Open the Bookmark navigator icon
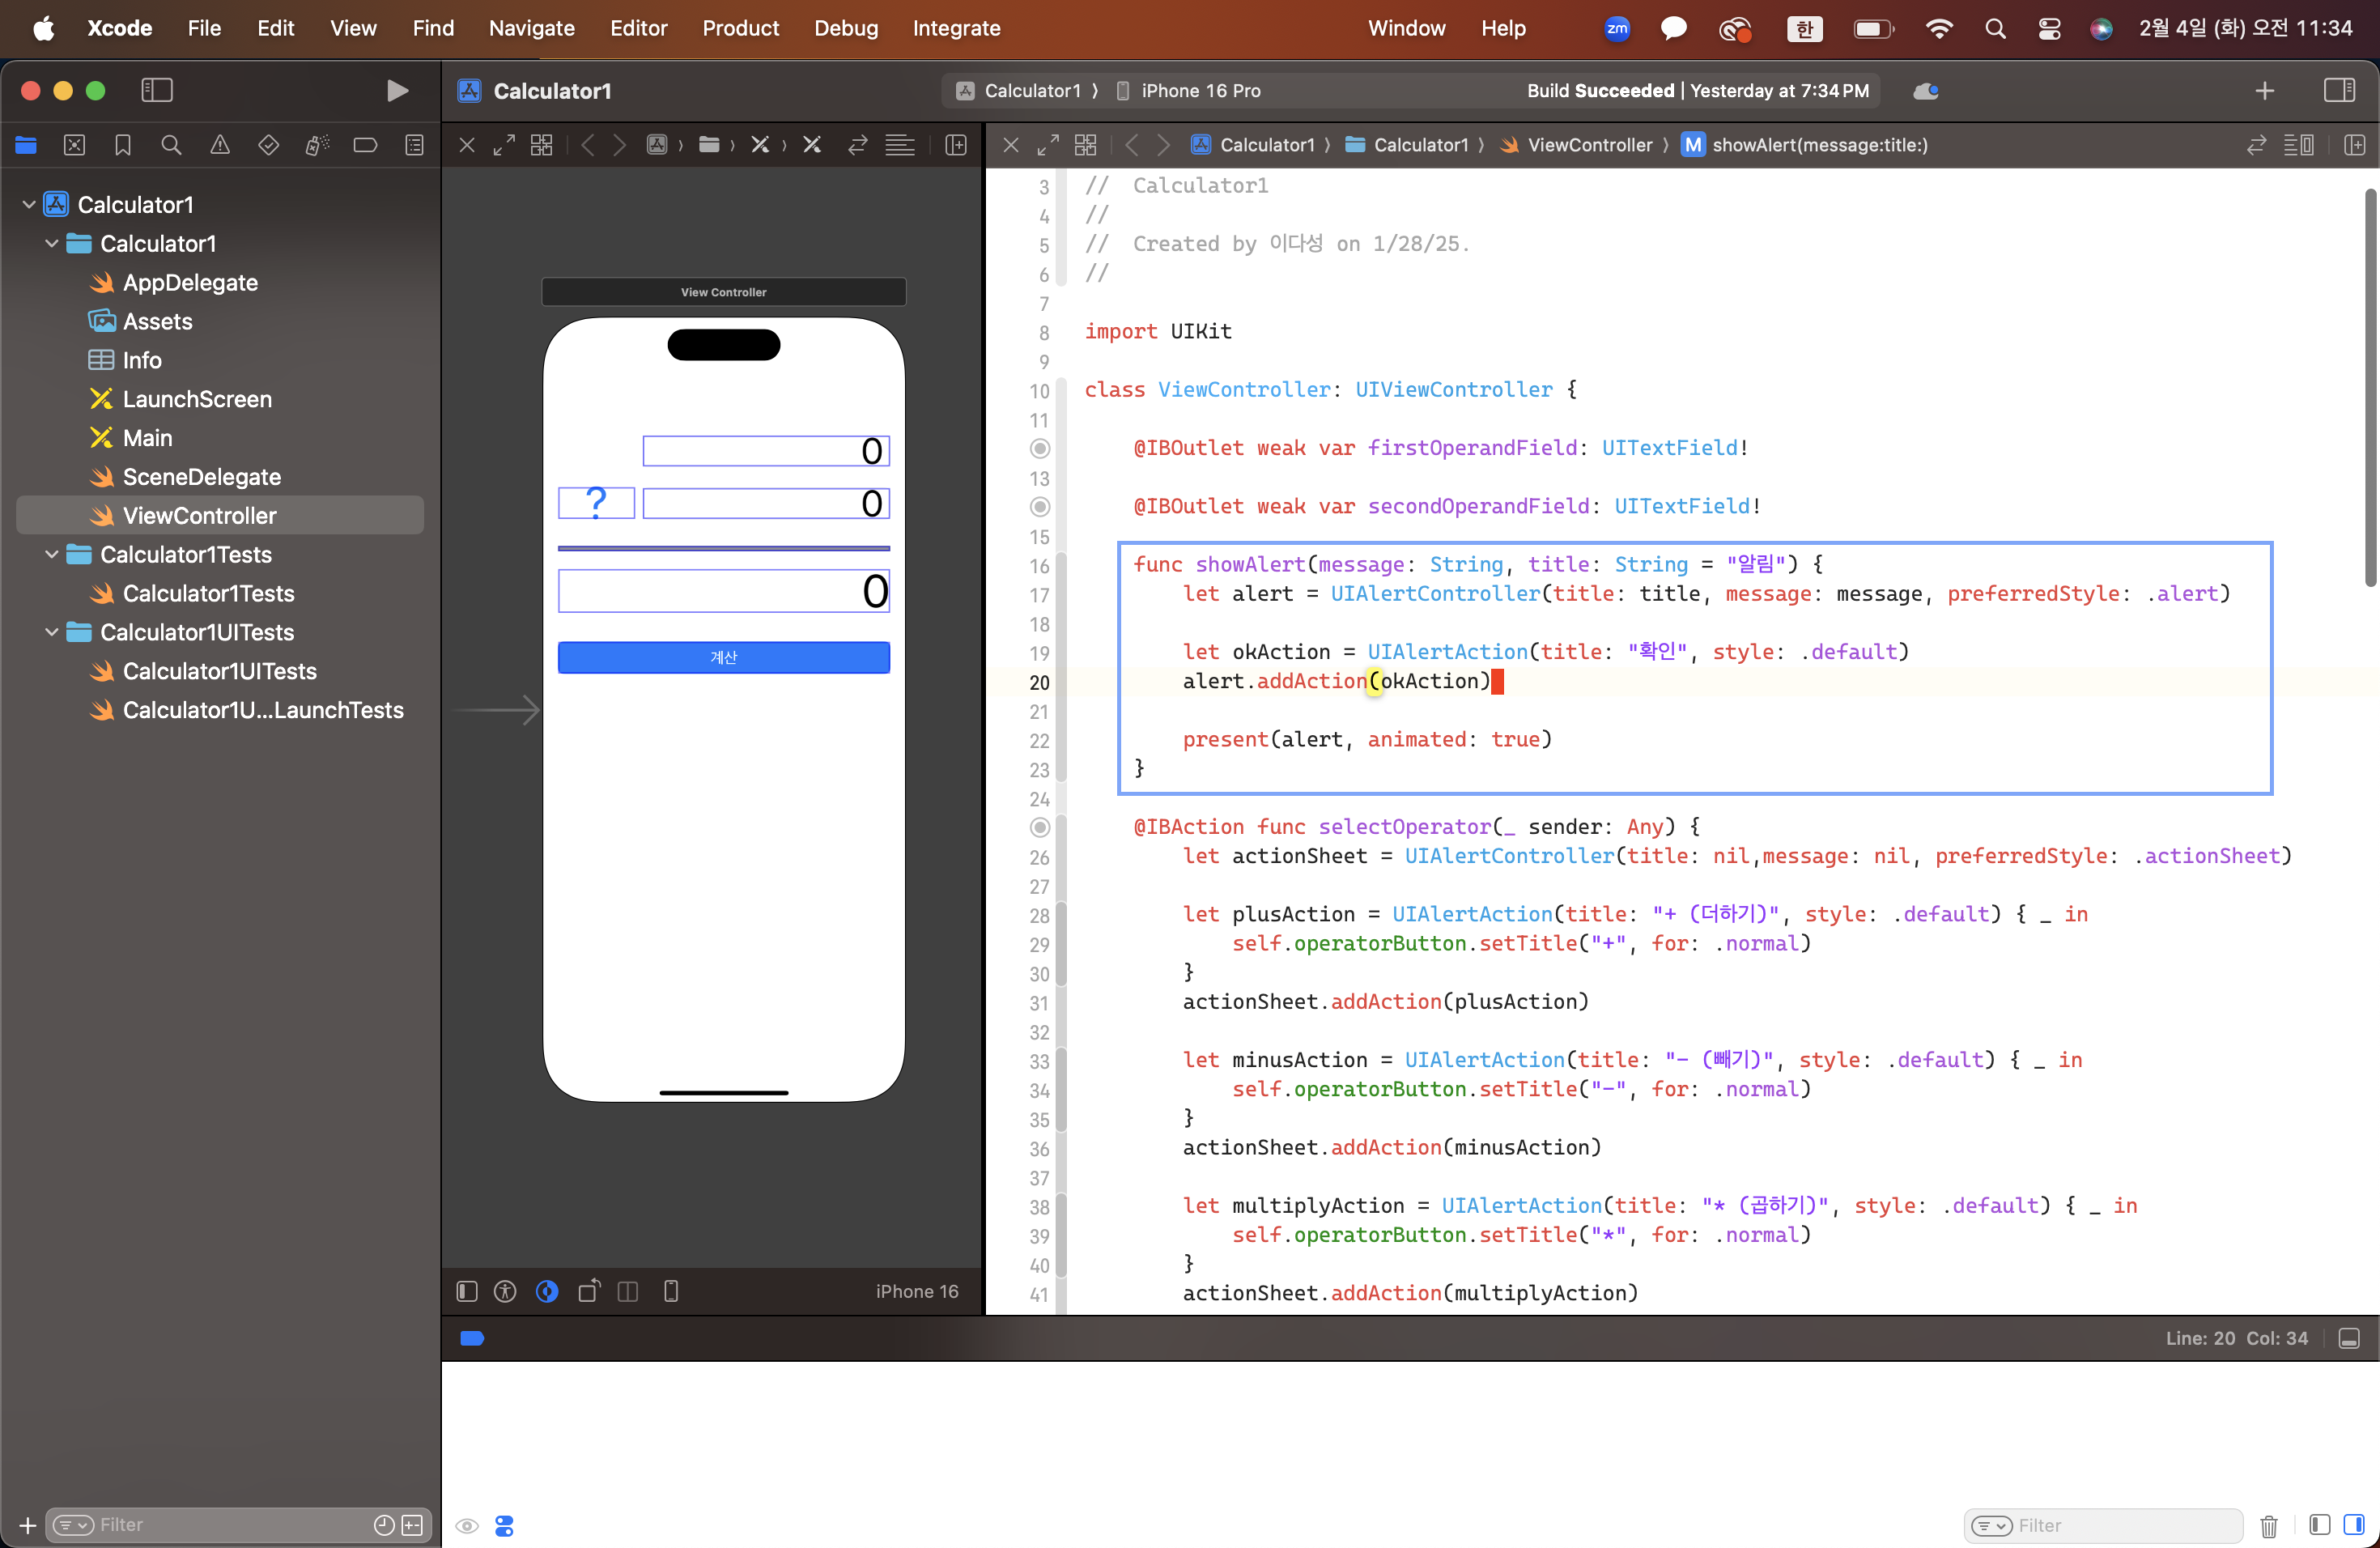Screen dimensions: 2380x1548 (x=123, y=145)
